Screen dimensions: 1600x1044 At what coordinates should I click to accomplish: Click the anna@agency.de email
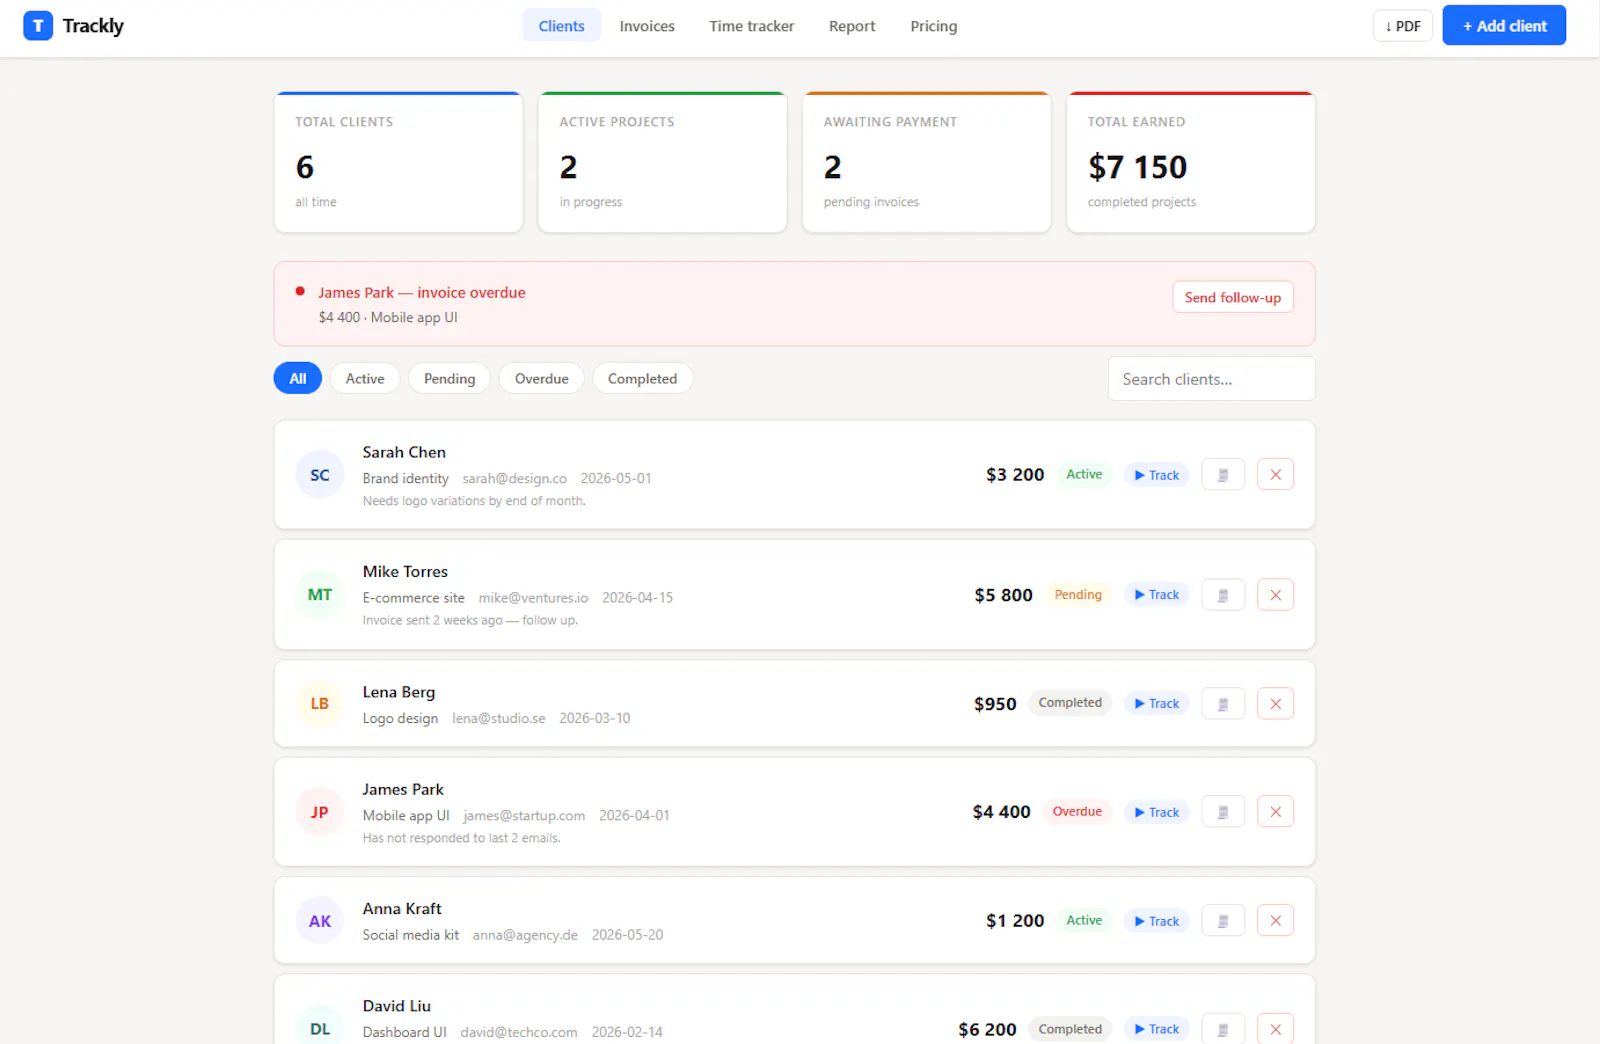525,935
